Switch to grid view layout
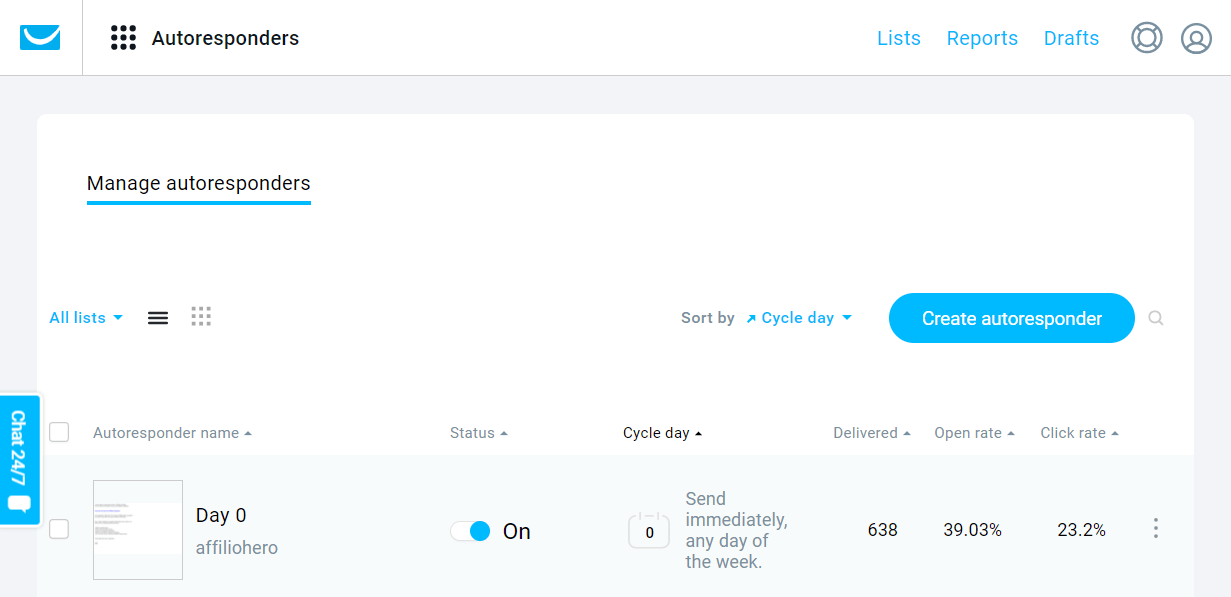This screenshot has height=597, width=1231. tap(201, 317)
